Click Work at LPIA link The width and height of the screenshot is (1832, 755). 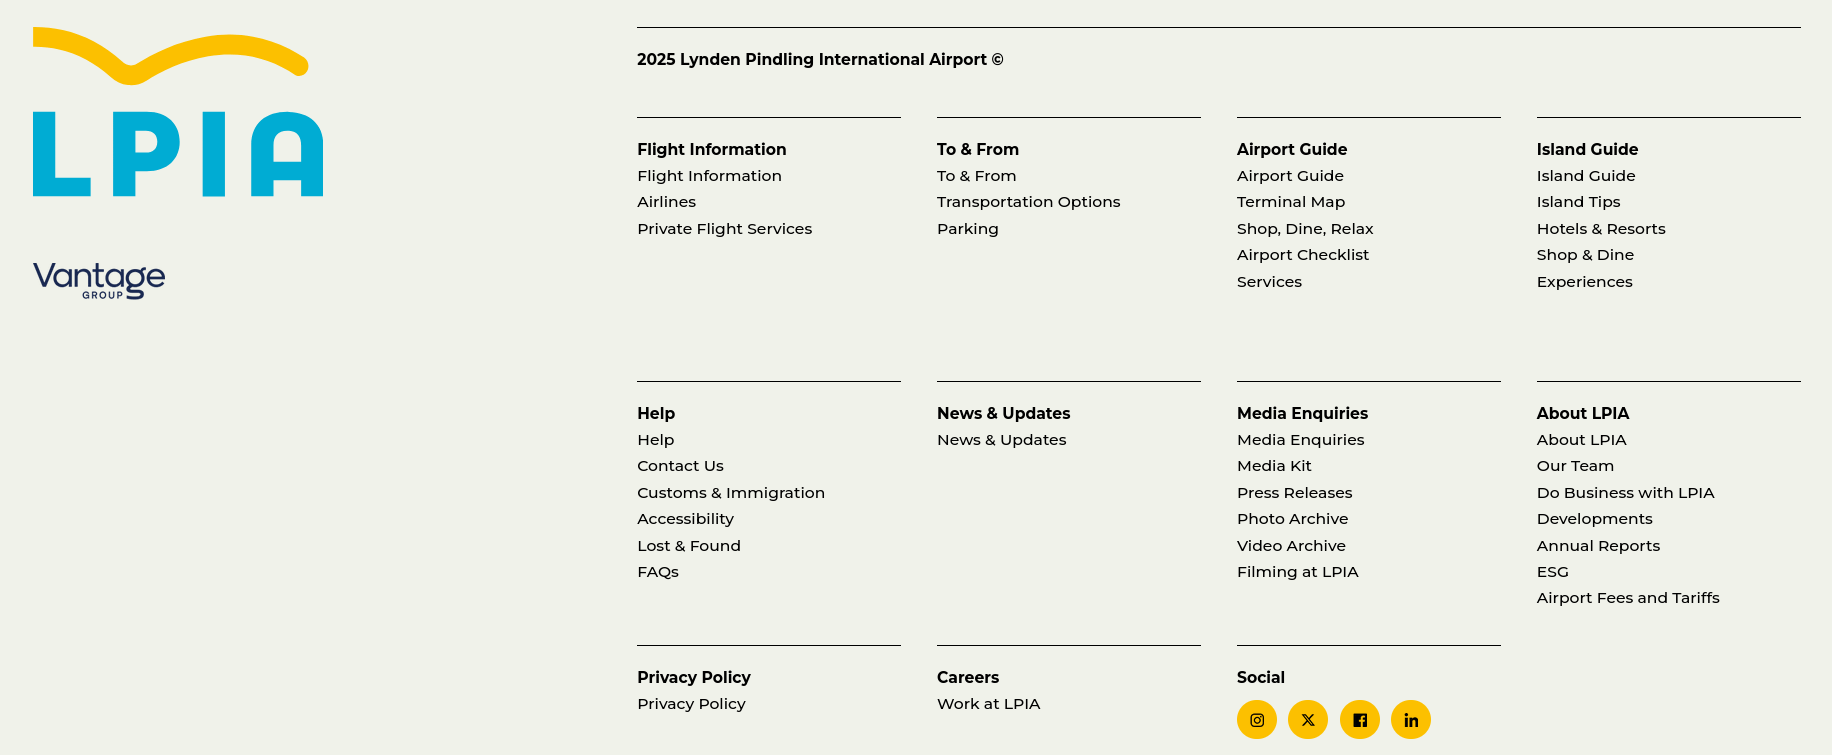(x=988, y=704)
